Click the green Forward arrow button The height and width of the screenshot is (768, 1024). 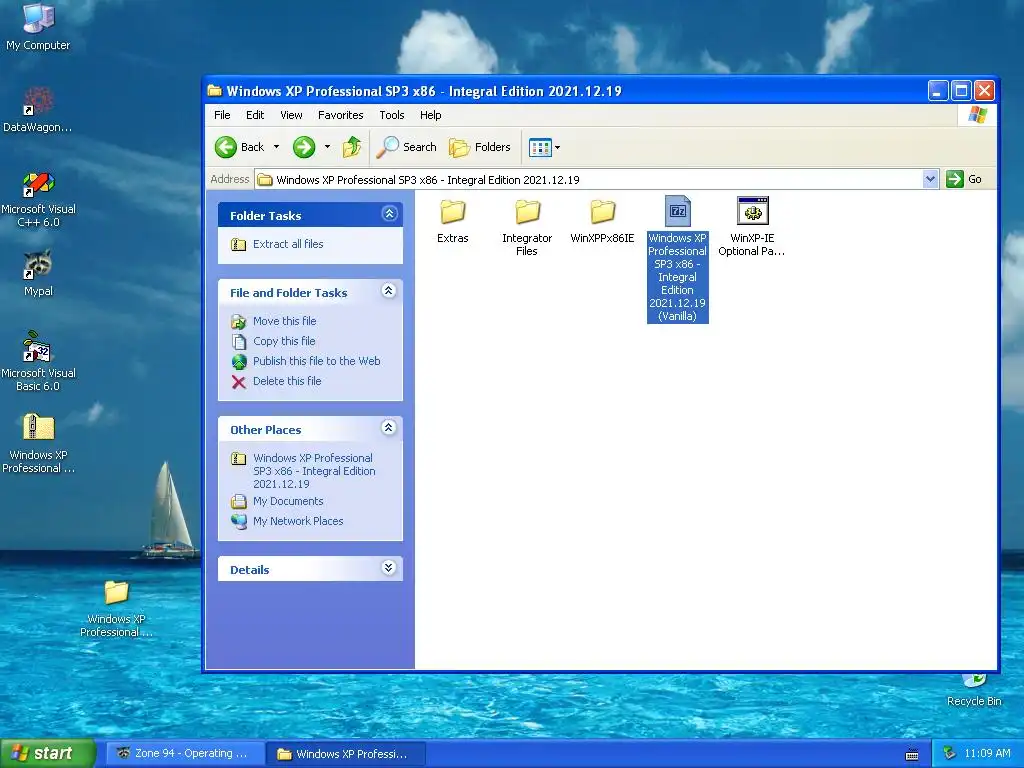coord(304,147)
